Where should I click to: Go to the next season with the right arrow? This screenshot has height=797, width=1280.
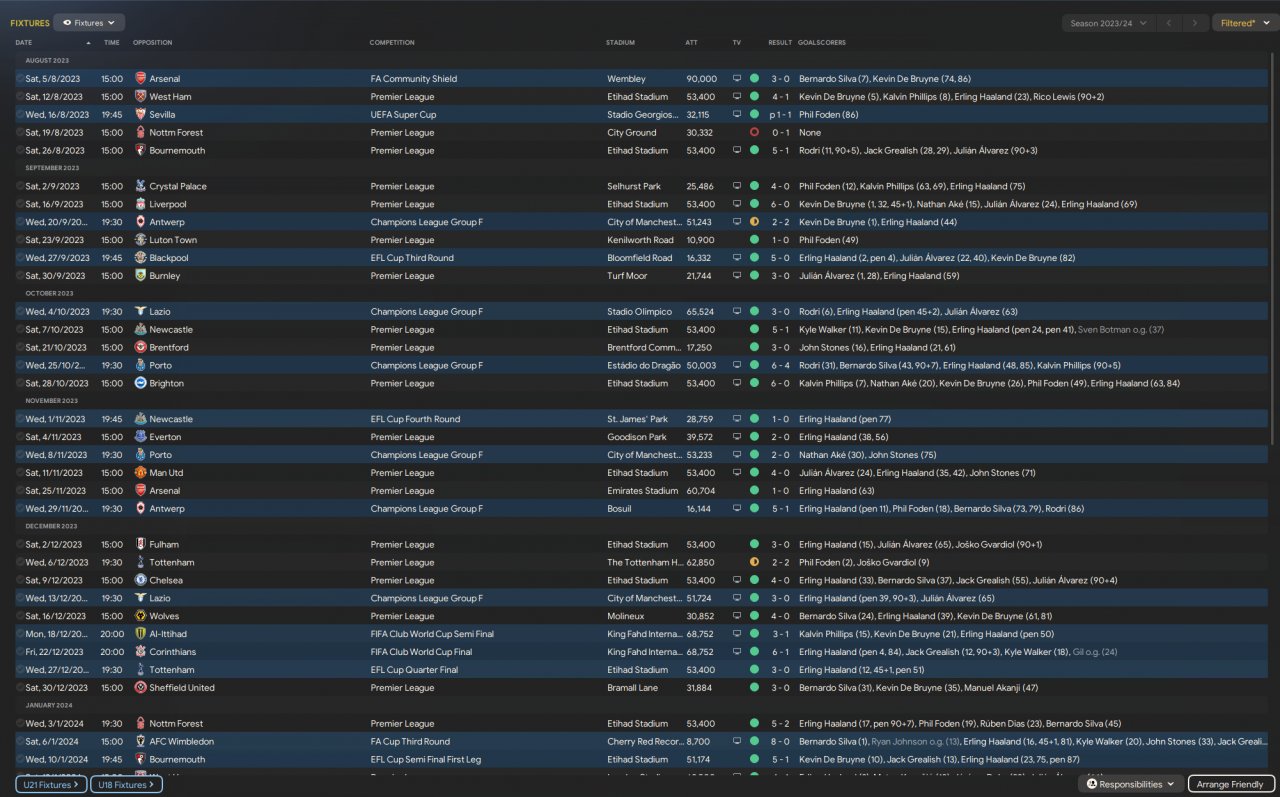(x=1195, y=23)
